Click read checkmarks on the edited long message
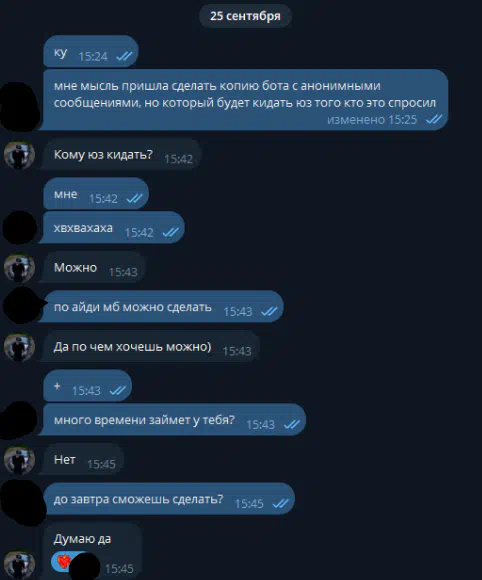Image resolution: width=482 pixels, height=580 pixels. 434,119
